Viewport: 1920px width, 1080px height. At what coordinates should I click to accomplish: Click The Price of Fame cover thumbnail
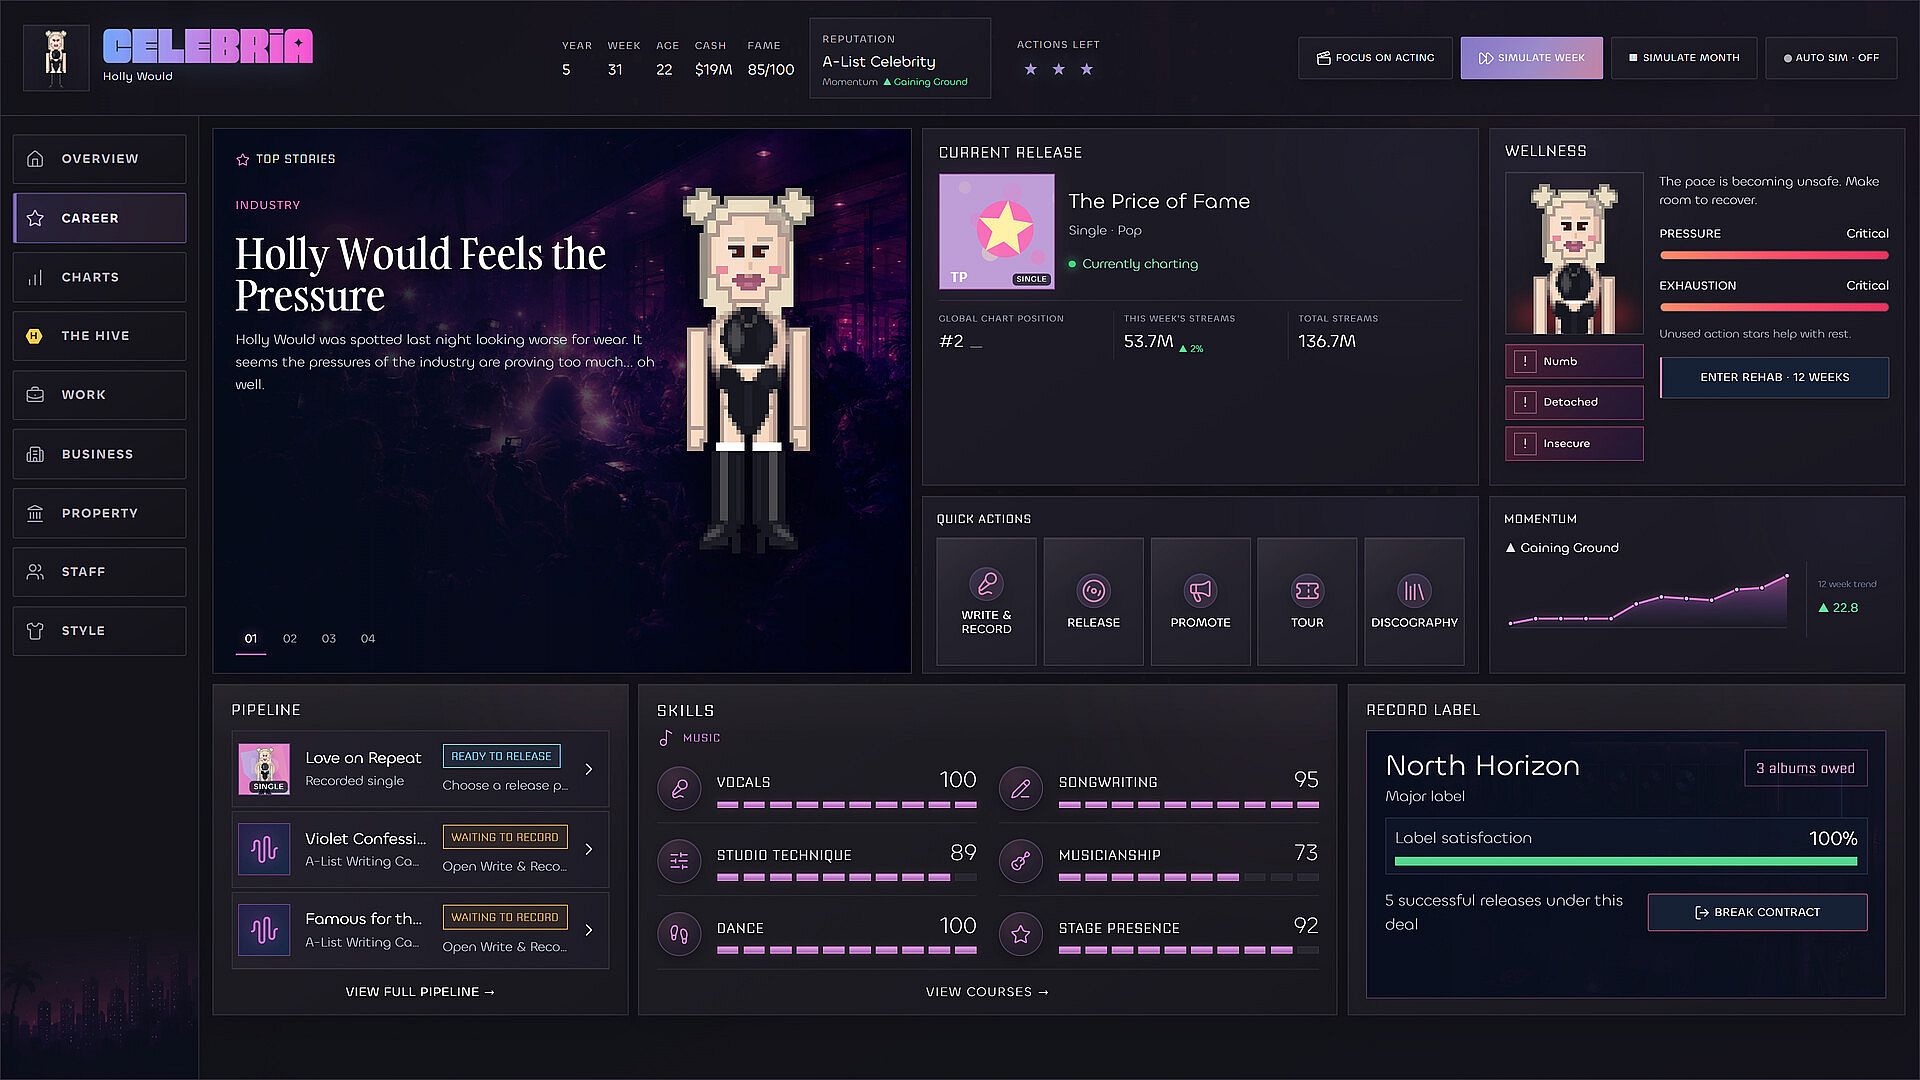click(996, 231)
